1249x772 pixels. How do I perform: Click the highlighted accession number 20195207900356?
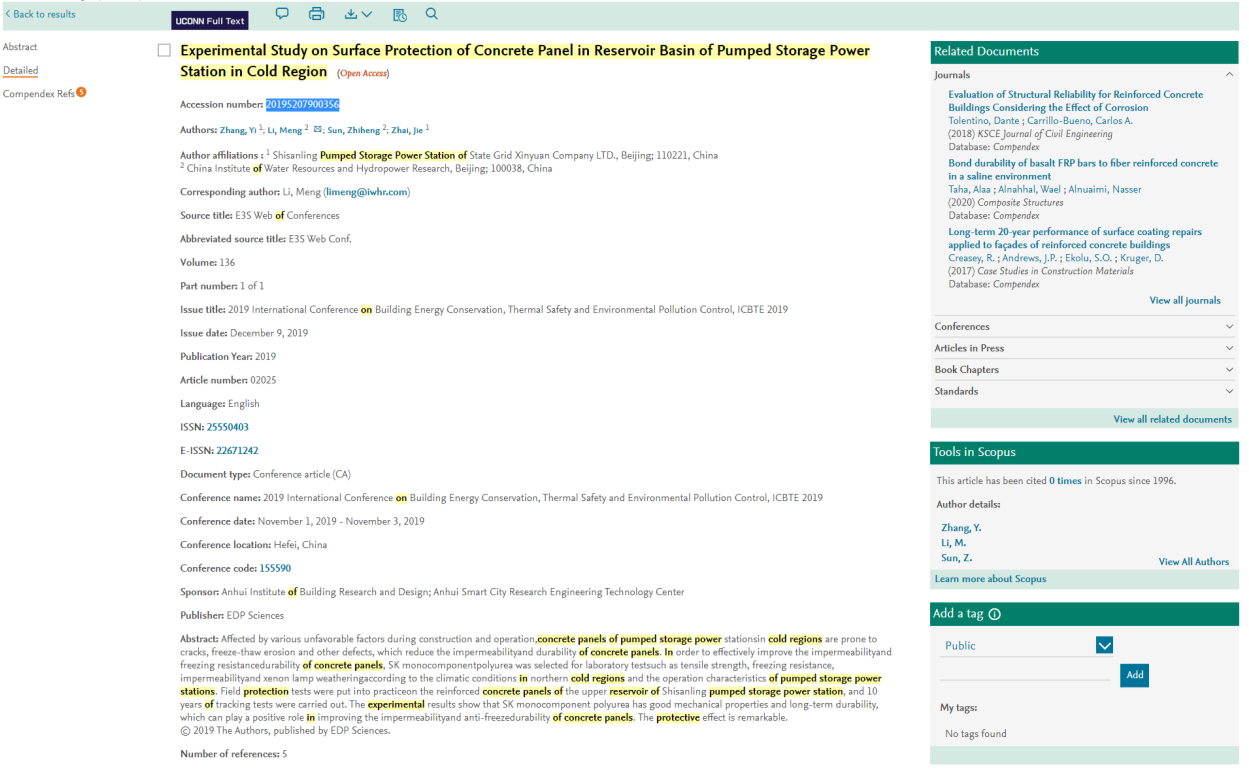(303, 105)
